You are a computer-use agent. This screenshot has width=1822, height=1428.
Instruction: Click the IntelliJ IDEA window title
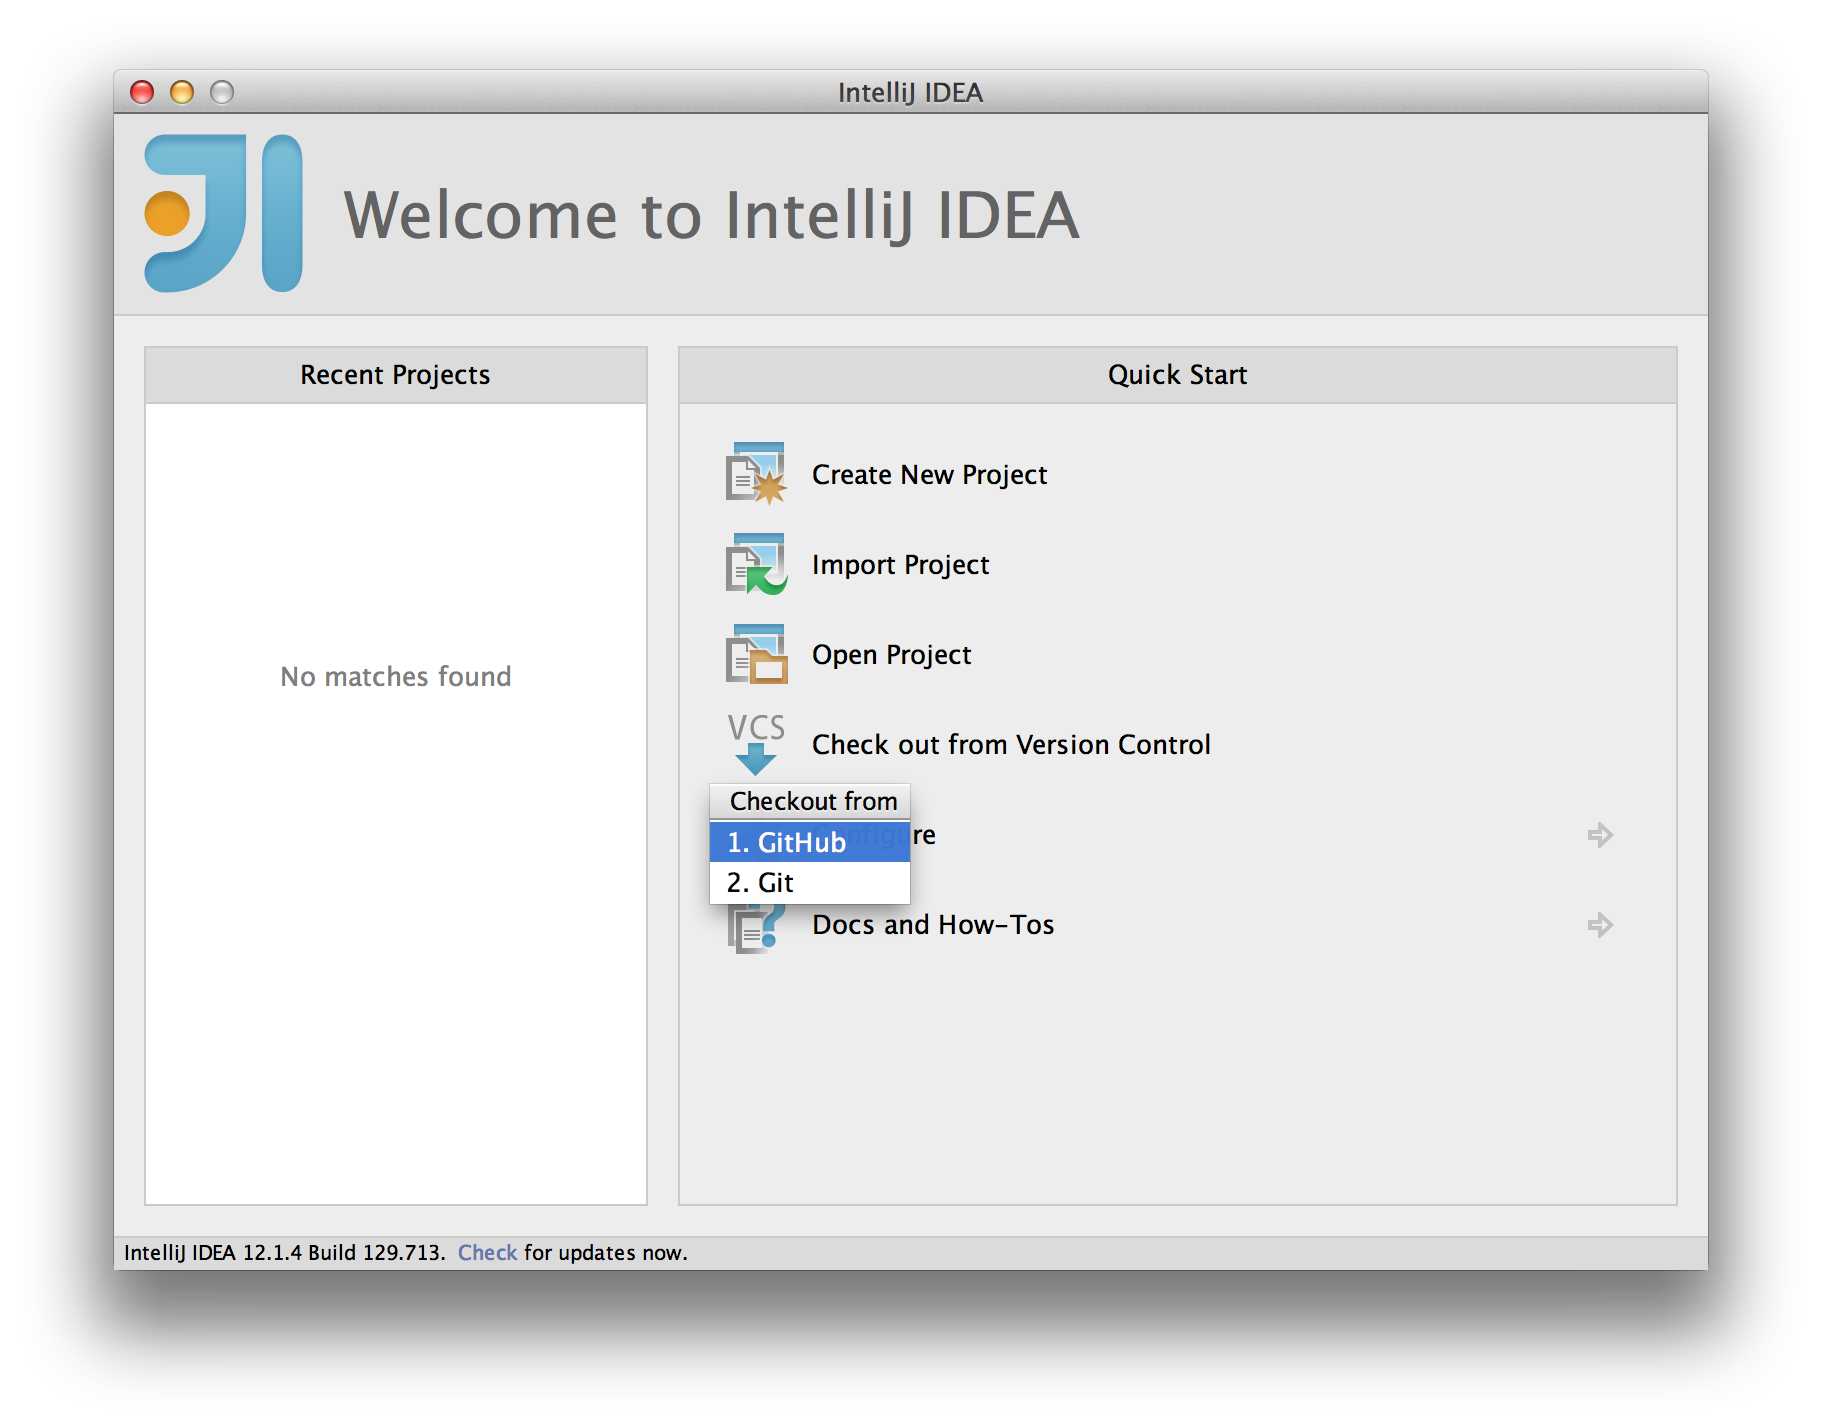(x=910, y=92)
